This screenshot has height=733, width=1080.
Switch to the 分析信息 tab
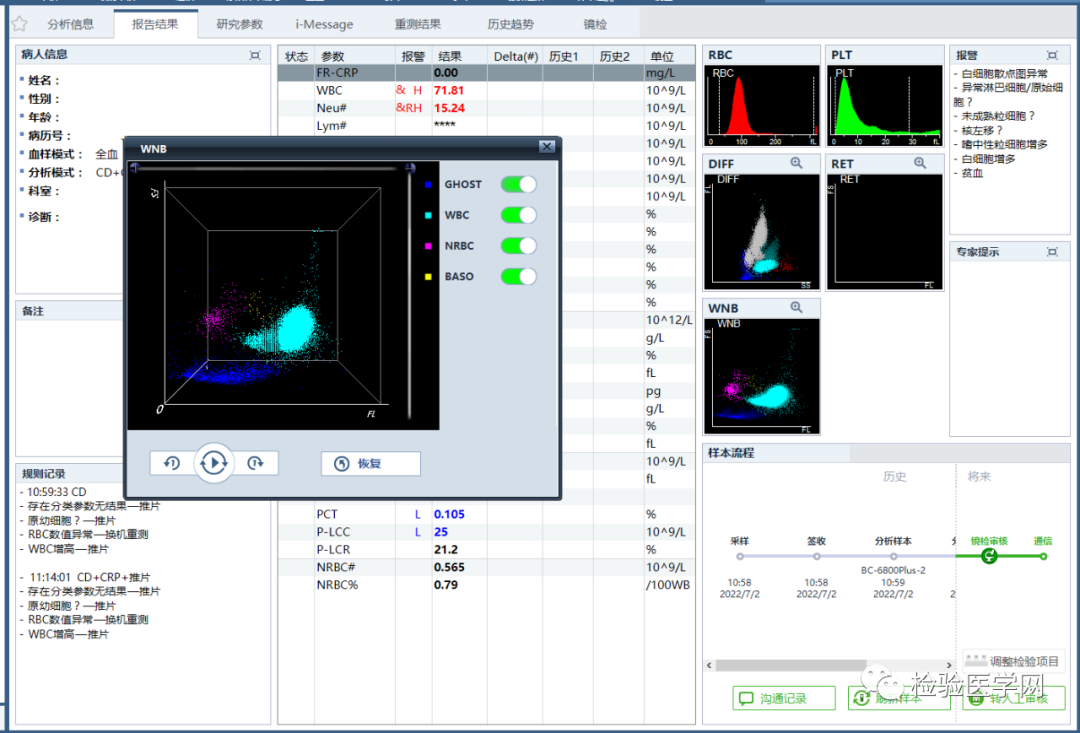coord(70,24)
